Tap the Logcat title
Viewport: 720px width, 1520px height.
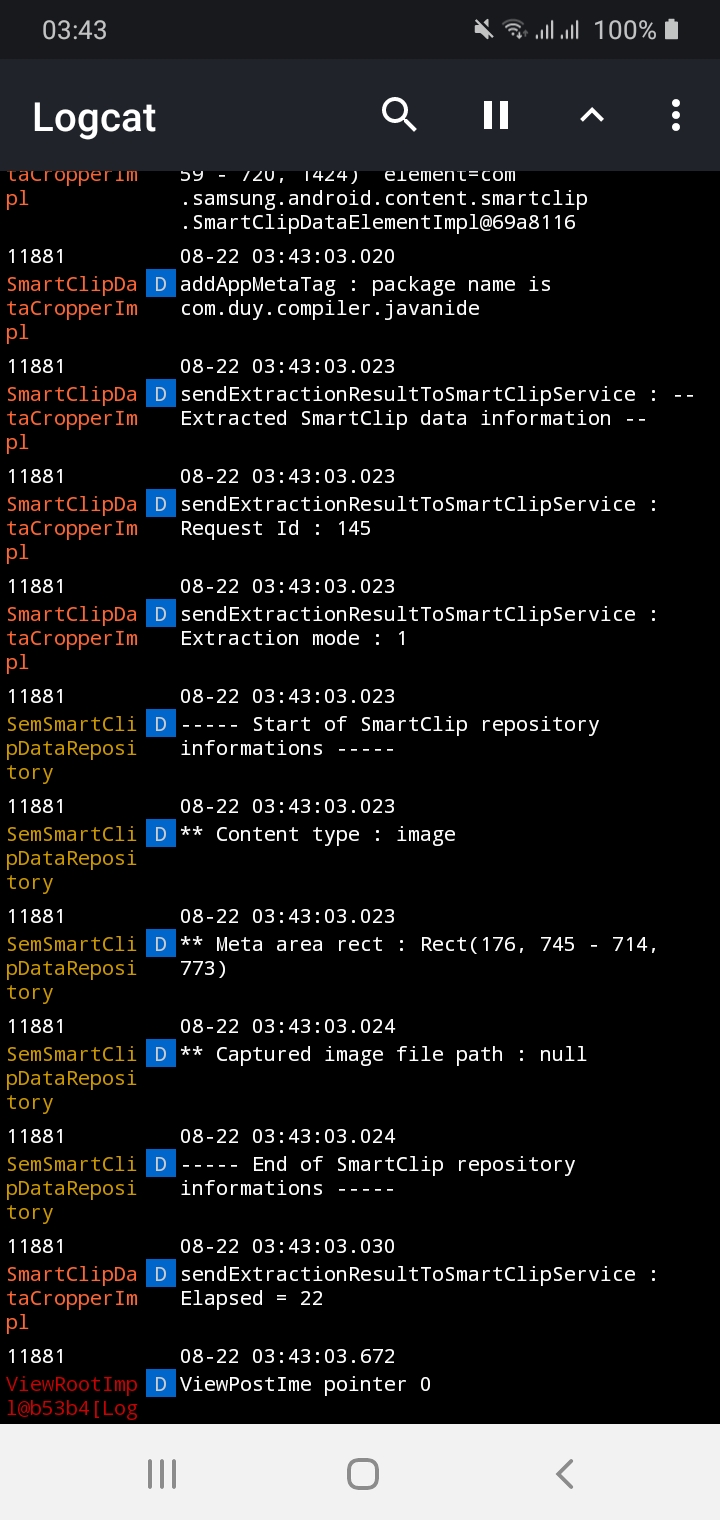(93, 117)
